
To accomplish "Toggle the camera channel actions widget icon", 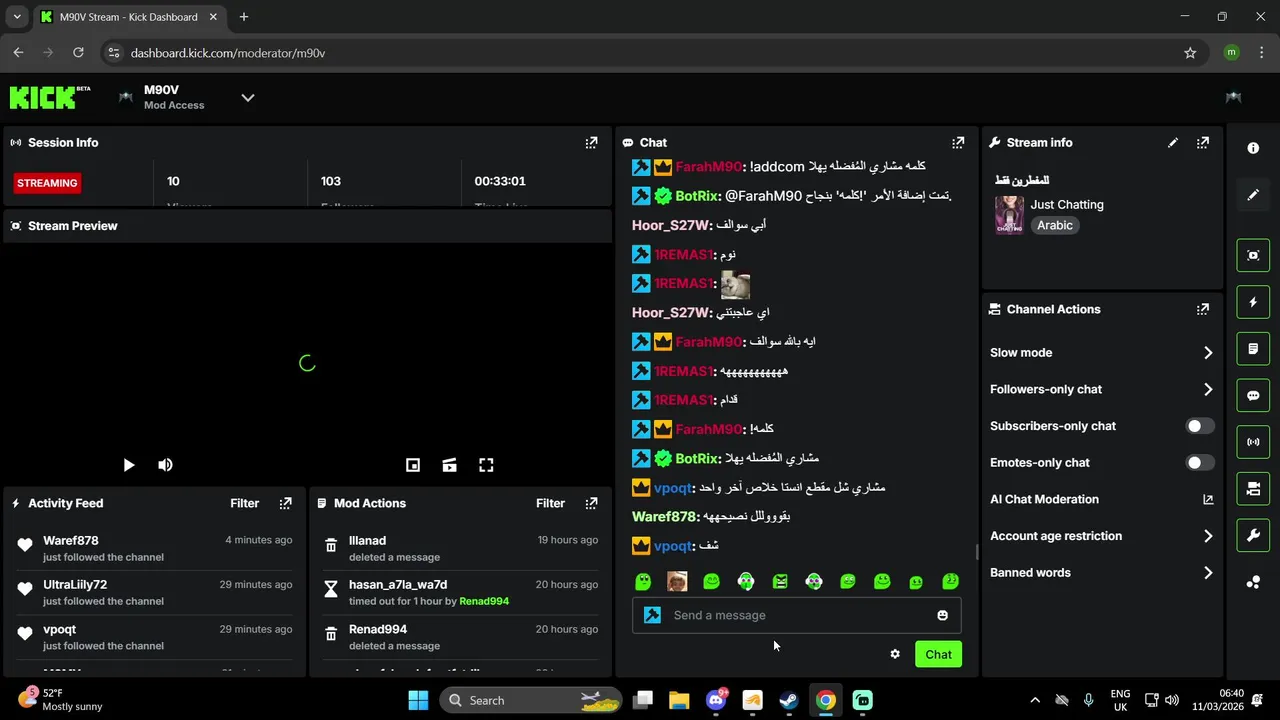I will coord(1253,489).
